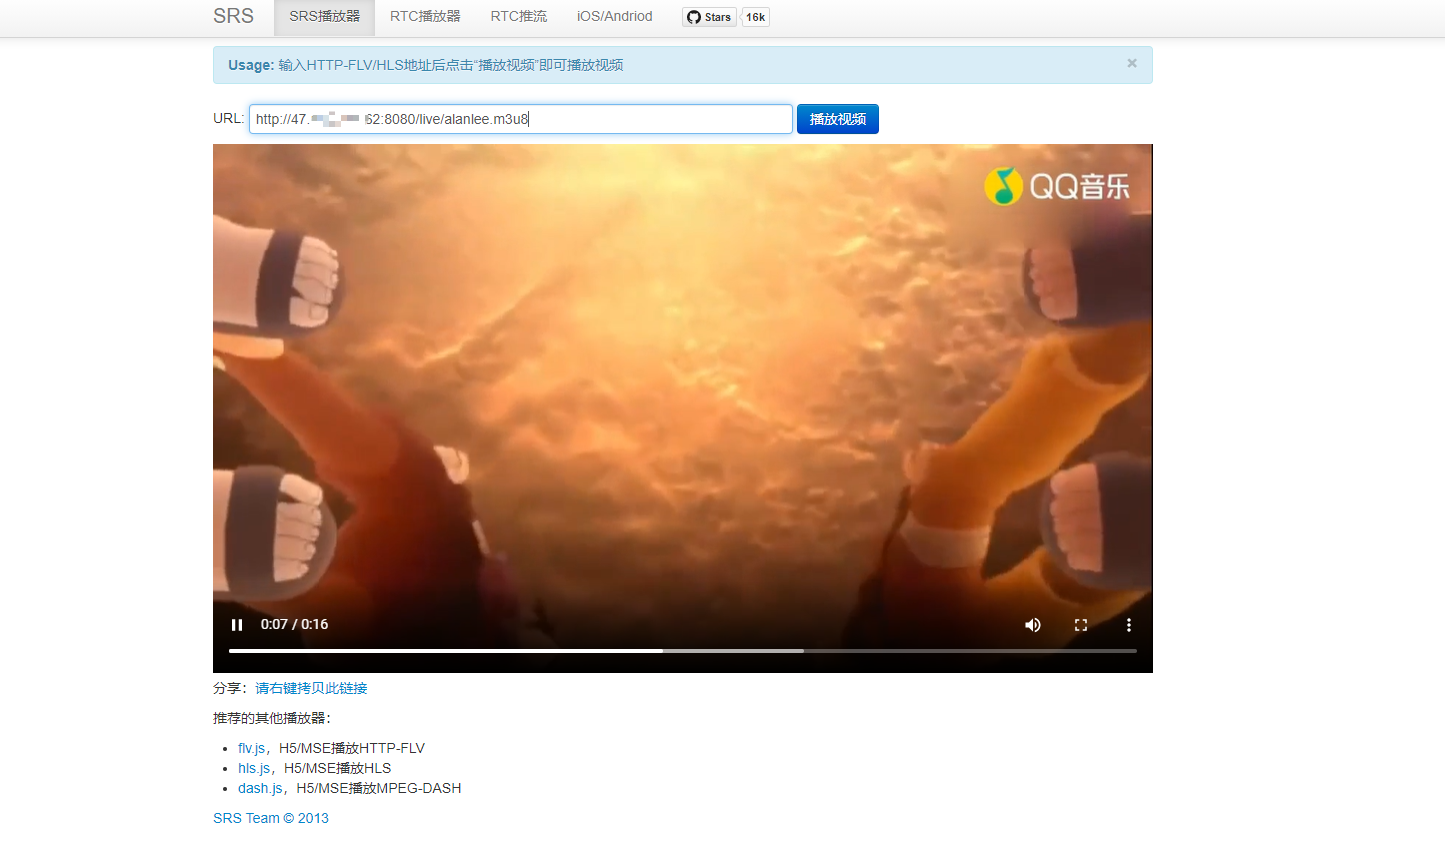Click the 播放视频 button
Screen dimensions: 1445x857
(x=838, y=119)
